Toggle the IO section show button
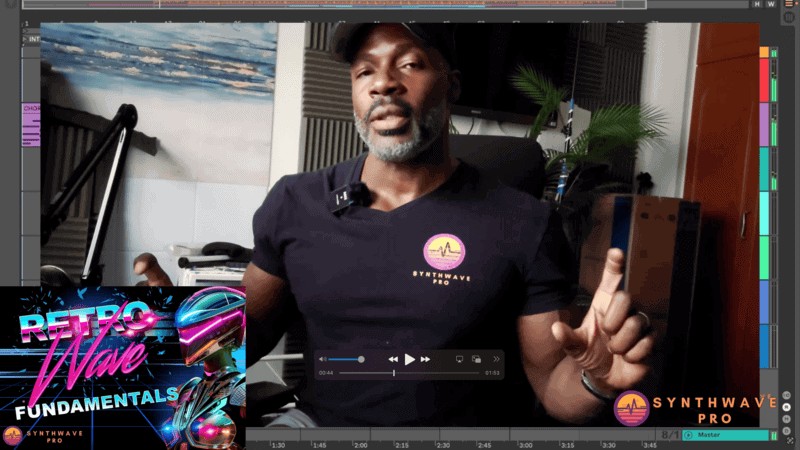The width and height of the screenshot is (800, 450). tap(786, 395)
